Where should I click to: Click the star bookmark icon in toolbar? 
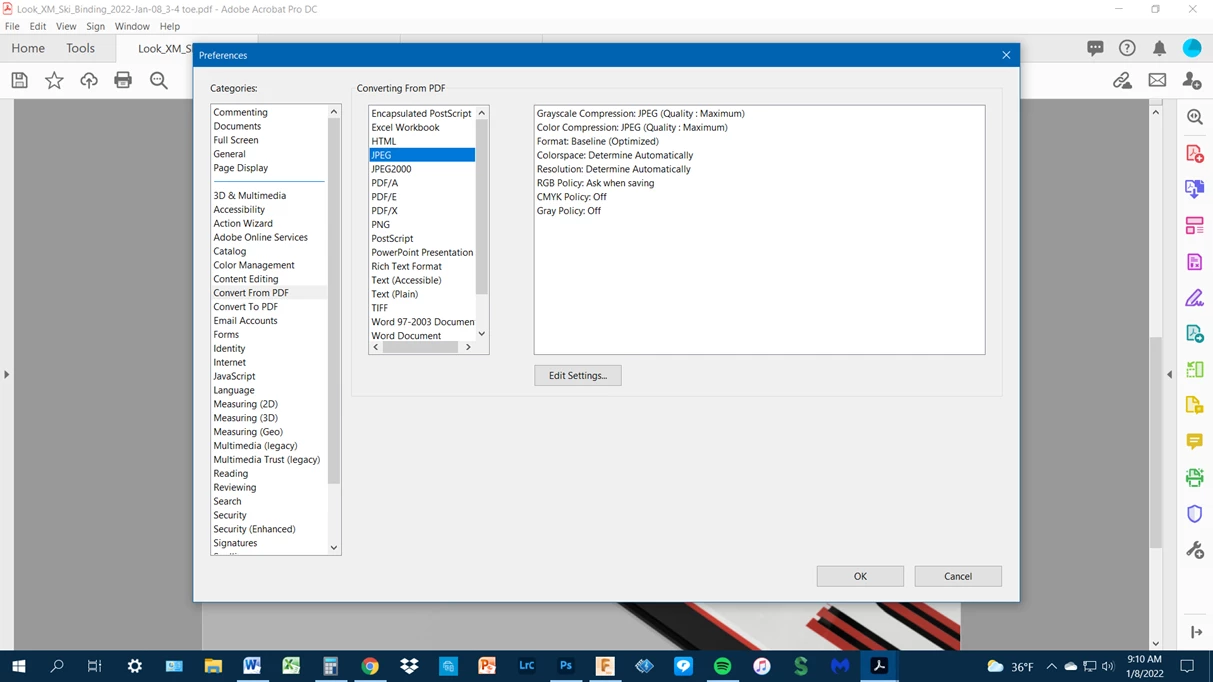[x=54, y=80]
